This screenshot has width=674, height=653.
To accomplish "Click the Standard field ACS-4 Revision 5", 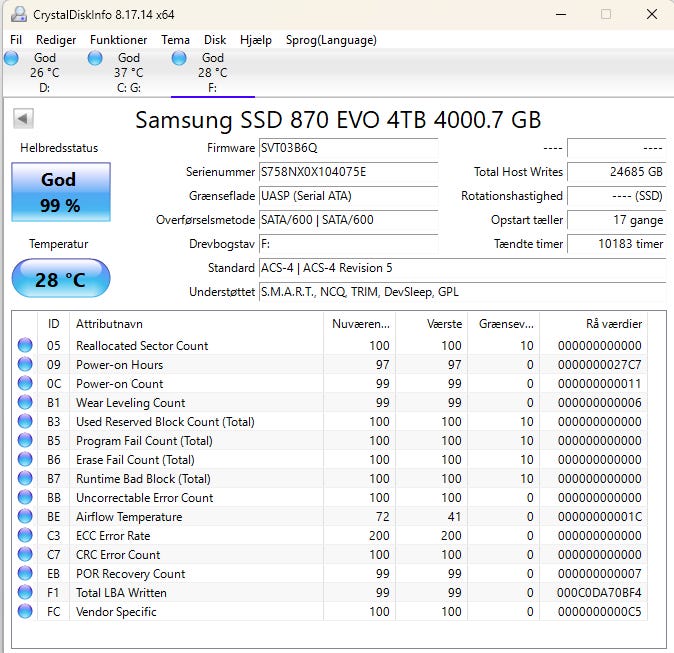I will [x=463, y=268].
